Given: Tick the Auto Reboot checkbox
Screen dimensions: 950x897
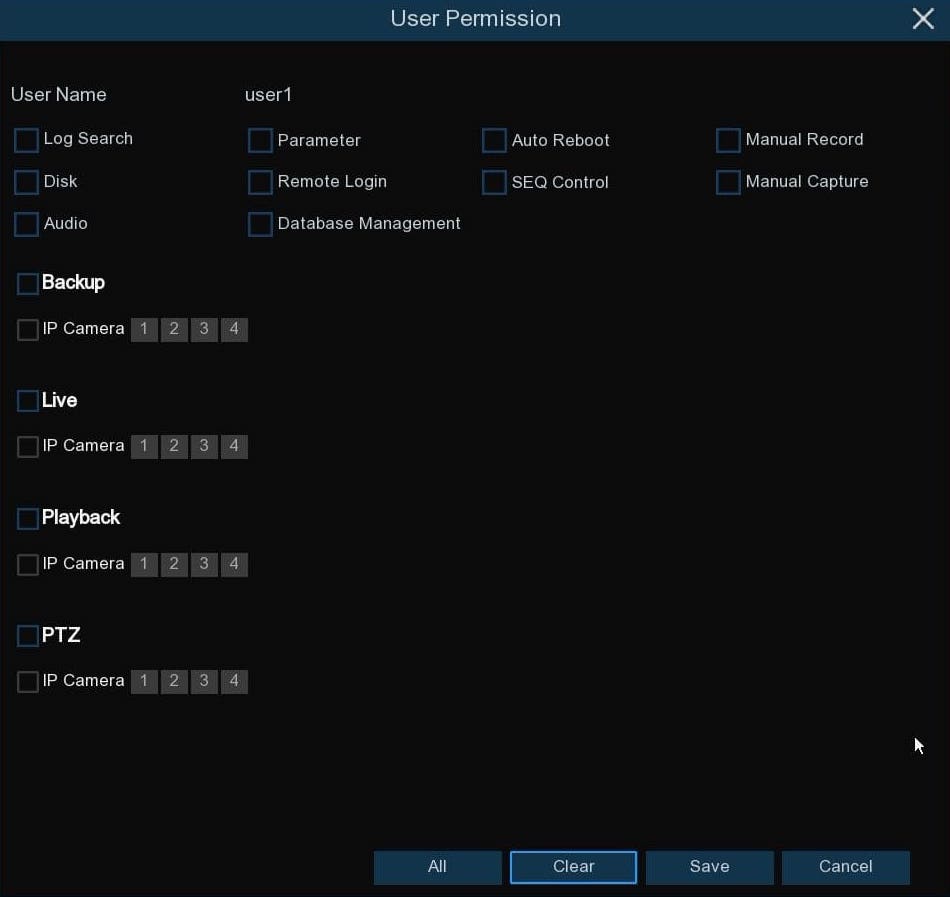Looking at the screenshot, I should (x=494, y=141).
